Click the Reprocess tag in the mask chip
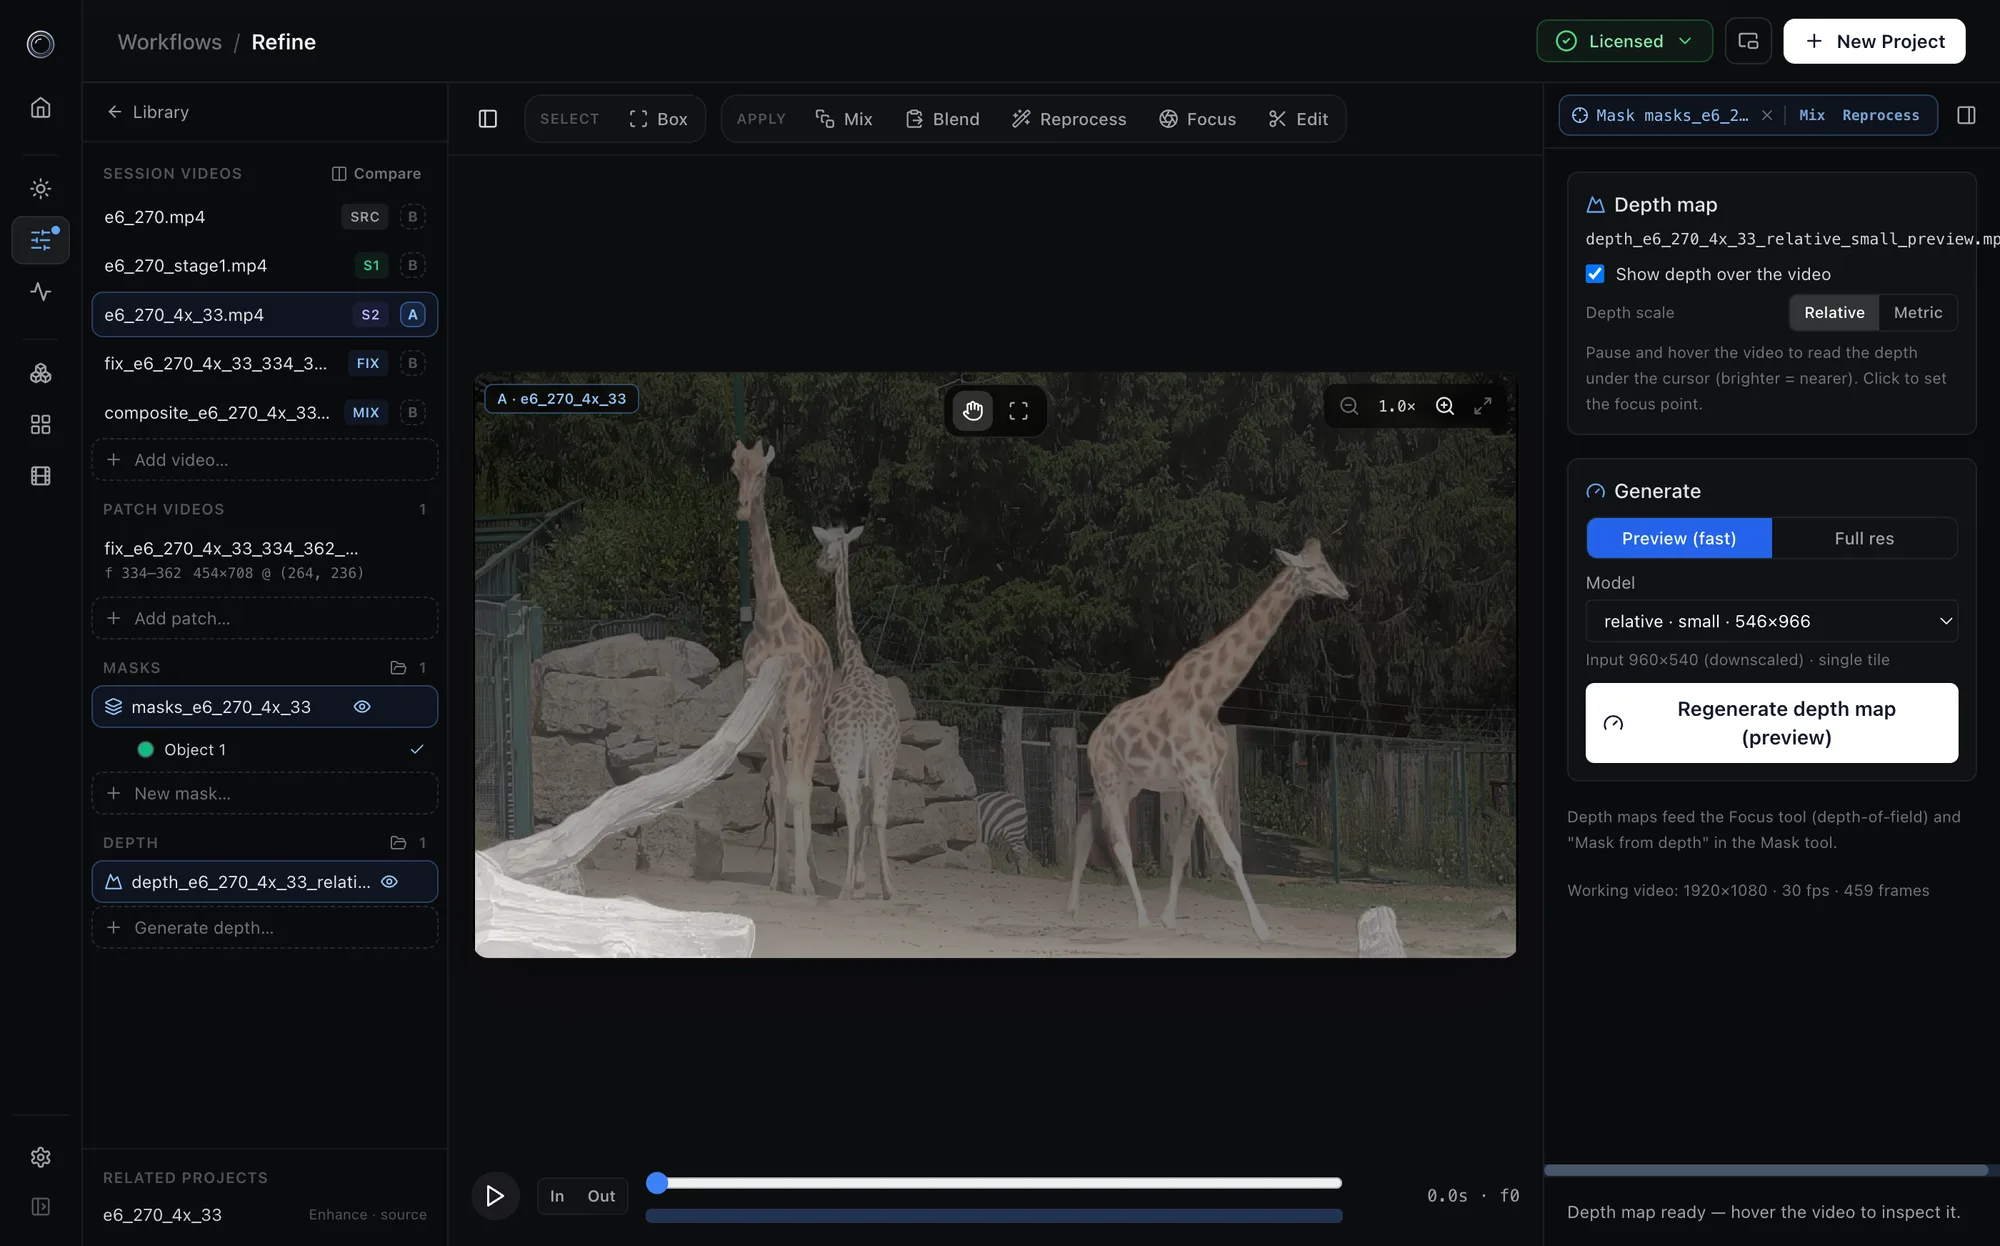Screen dimensions: 2000x1246 [x=1880, y=115]
